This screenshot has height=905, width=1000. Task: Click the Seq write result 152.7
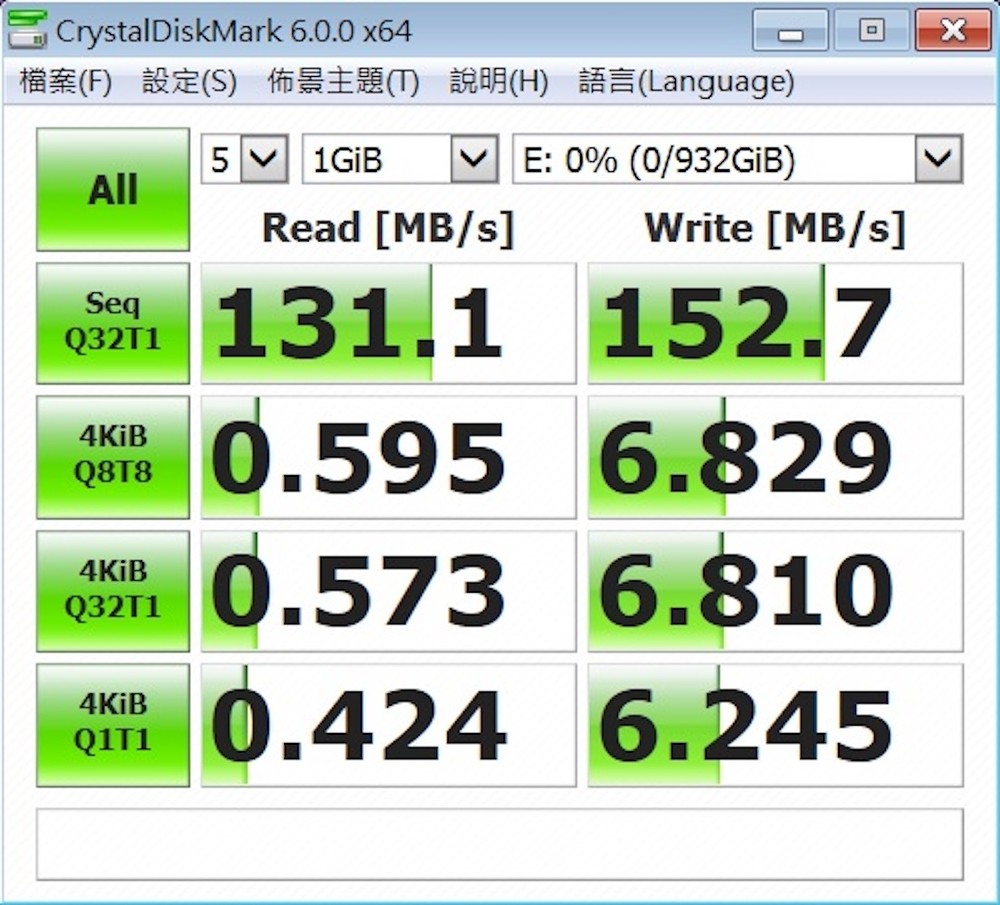click(x=775, y=323)
